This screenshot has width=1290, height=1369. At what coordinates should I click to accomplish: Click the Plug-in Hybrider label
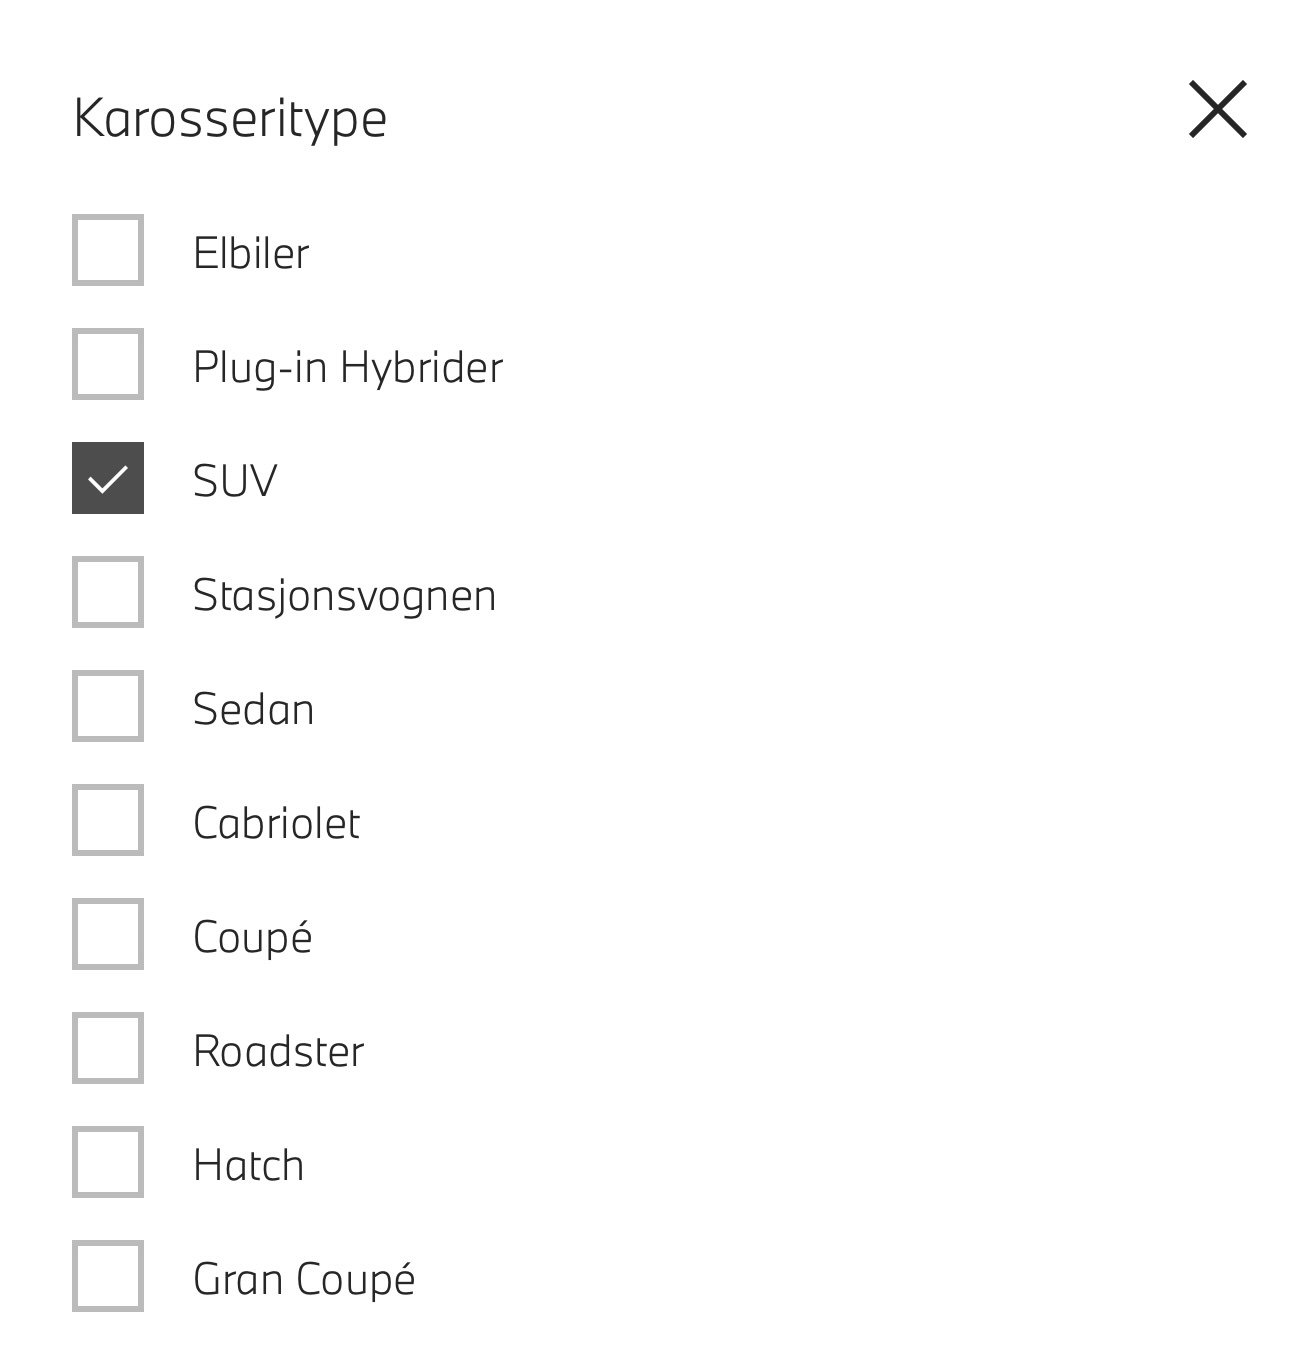(348, 367)
